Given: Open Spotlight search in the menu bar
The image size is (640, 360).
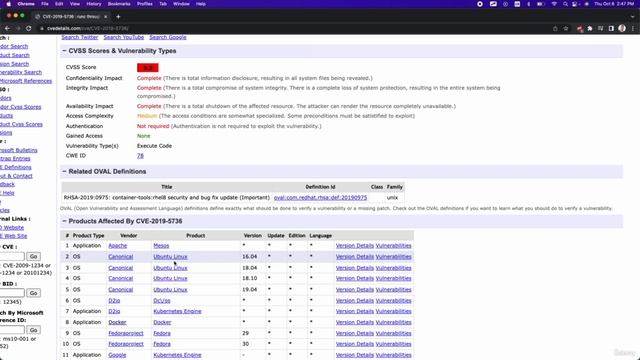Looking at the screenshot, I should pyautogui.click(x=565, y=4).
